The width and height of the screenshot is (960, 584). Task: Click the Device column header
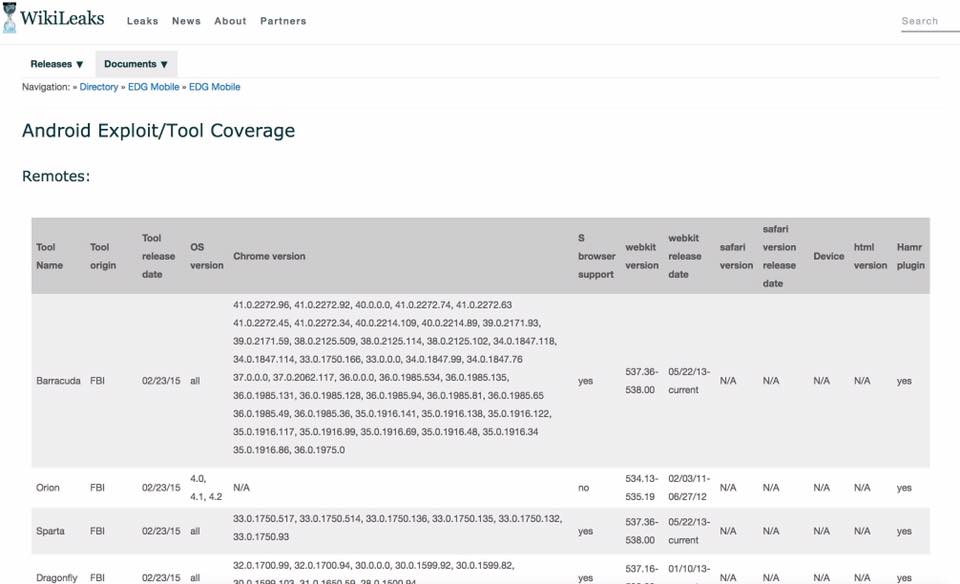(828, 256)
